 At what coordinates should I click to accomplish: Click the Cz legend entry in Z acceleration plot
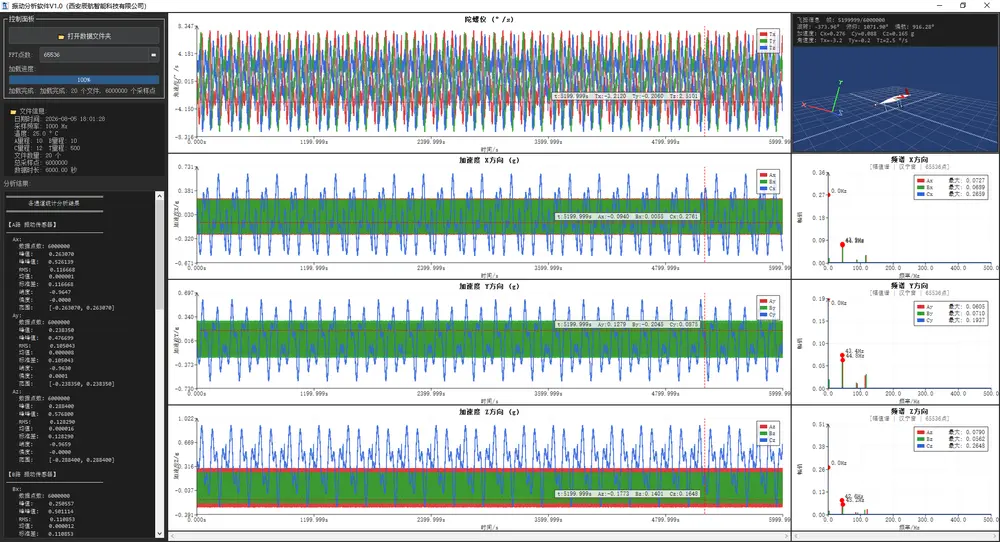[x=768, y=441]
